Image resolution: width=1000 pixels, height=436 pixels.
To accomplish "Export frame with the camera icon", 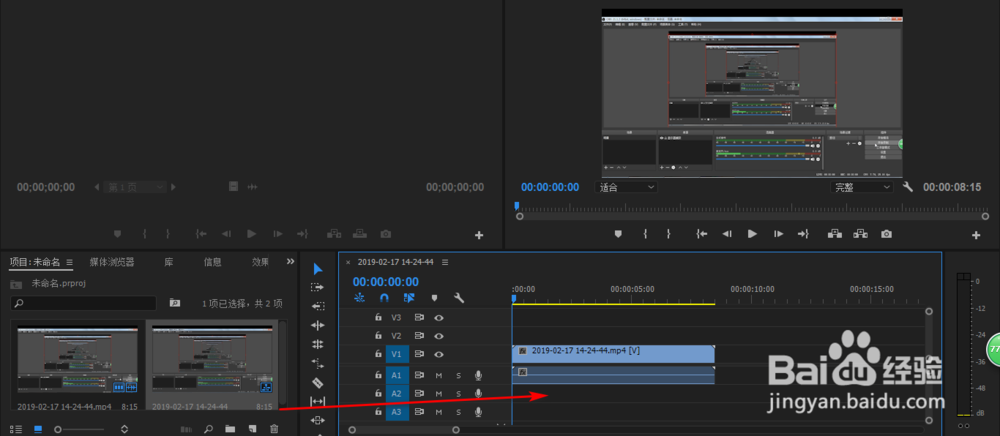I will tap(886, 234).
